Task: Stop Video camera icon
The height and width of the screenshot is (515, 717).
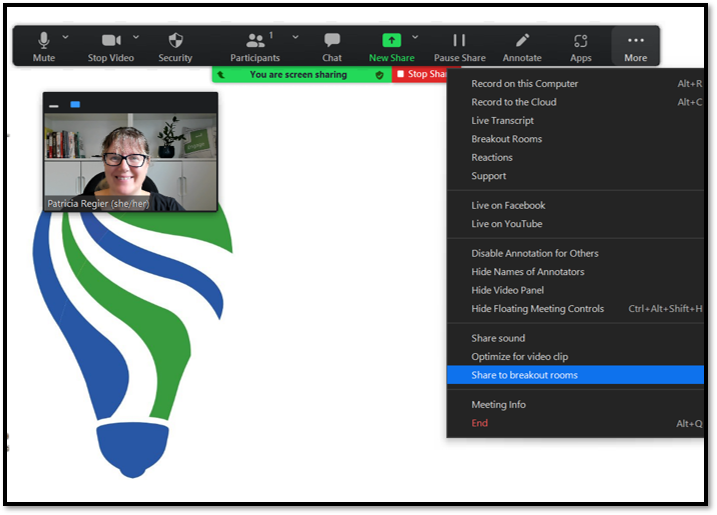Action: point(111,40)
